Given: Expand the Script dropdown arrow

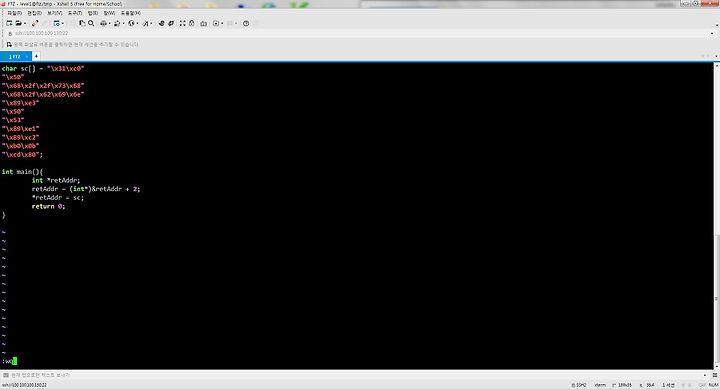Looking at the screenshot, I should coord(222,23).
